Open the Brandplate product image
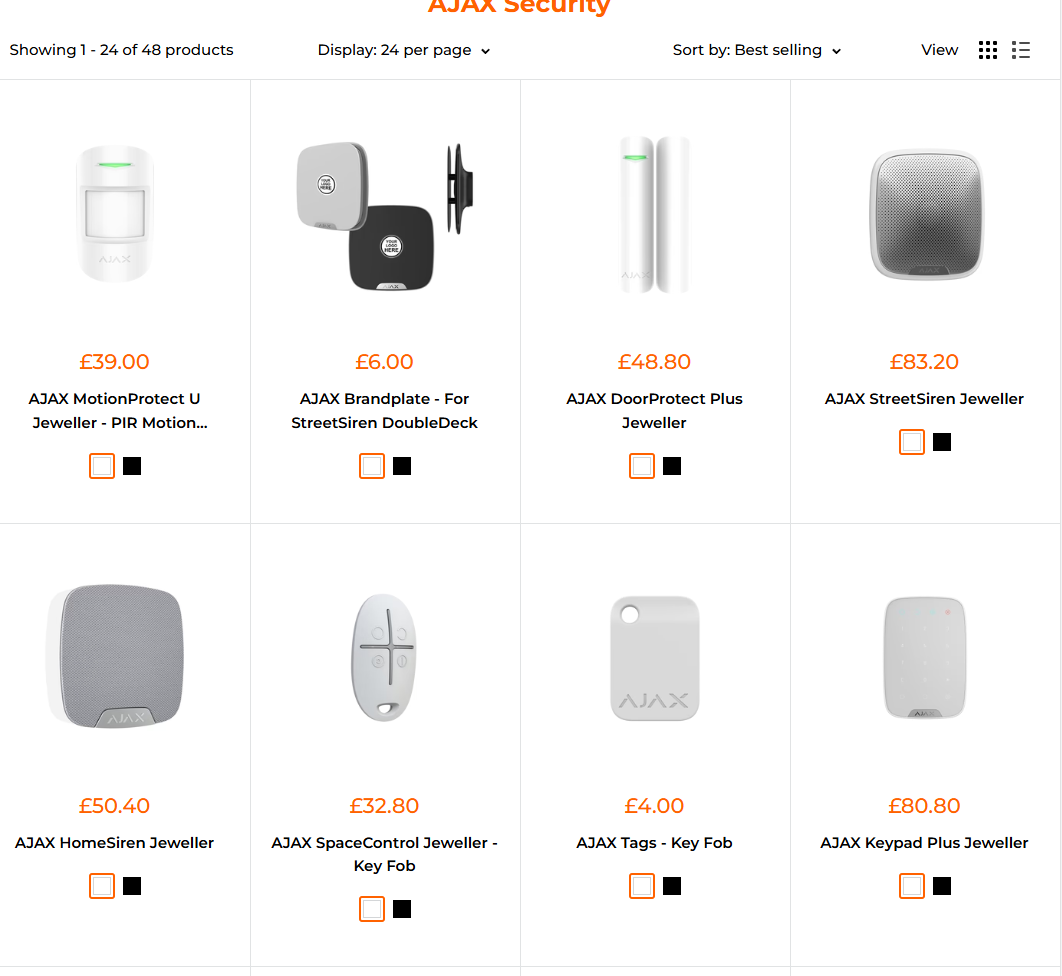This screenshot has width=1062, height=976. click(385, 215)
